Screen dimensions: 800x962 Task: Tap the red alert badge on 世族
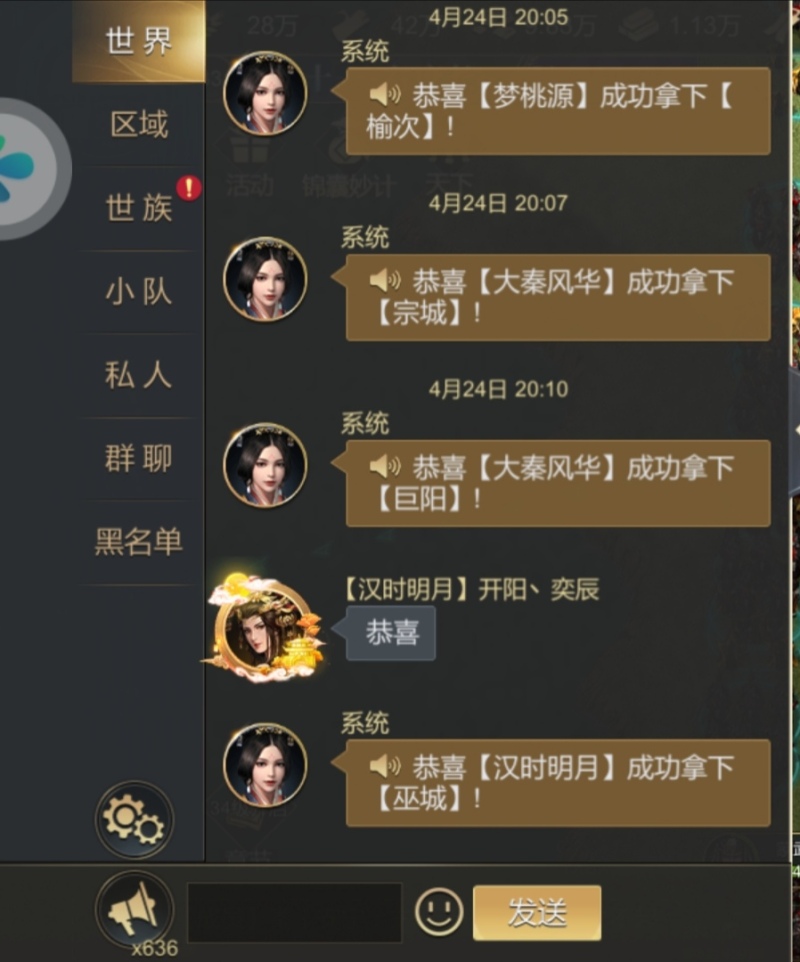pos(189,188)
